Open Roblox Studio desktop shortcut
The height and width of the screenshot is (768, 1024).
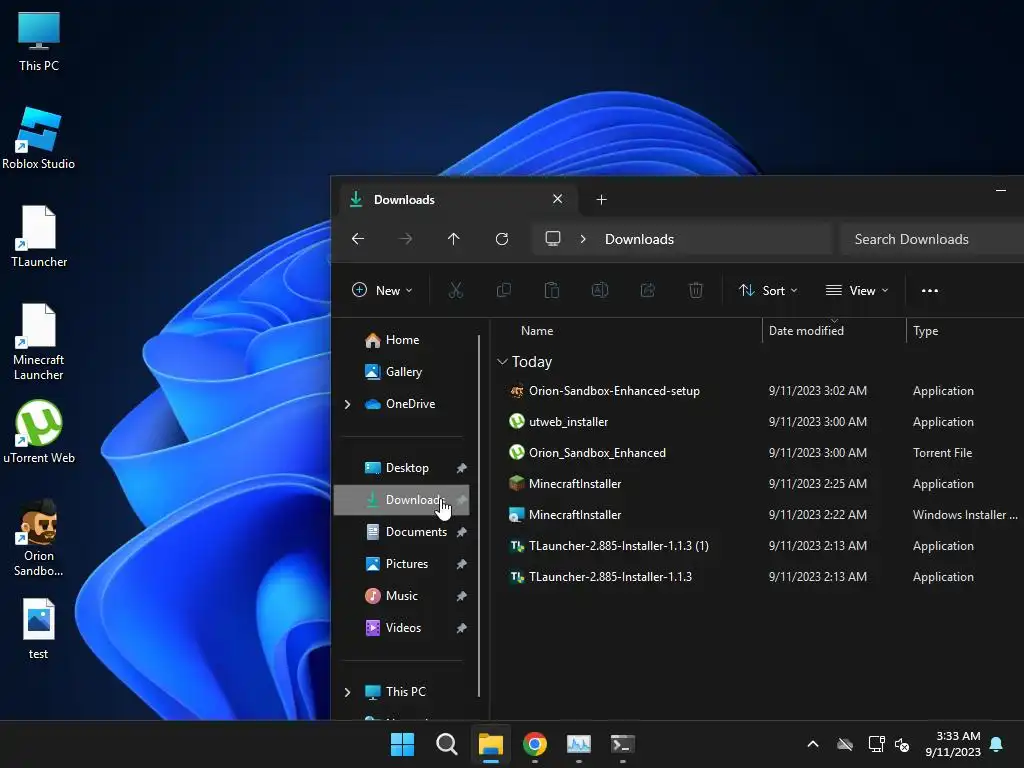[39, 139]
